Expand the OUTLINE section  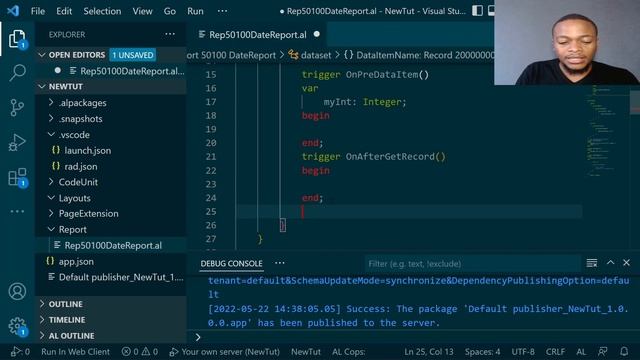click(x=111, y=304)
